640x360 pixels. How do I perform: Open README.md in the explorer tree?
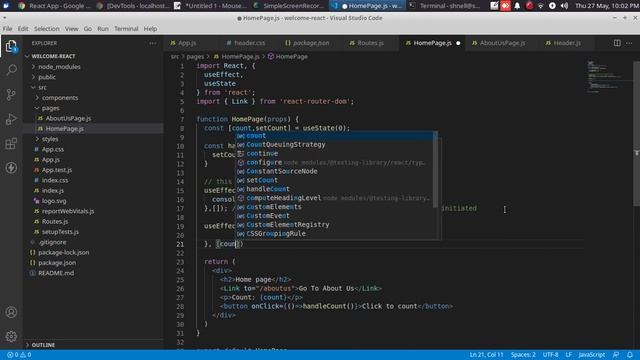pos(56,273)
